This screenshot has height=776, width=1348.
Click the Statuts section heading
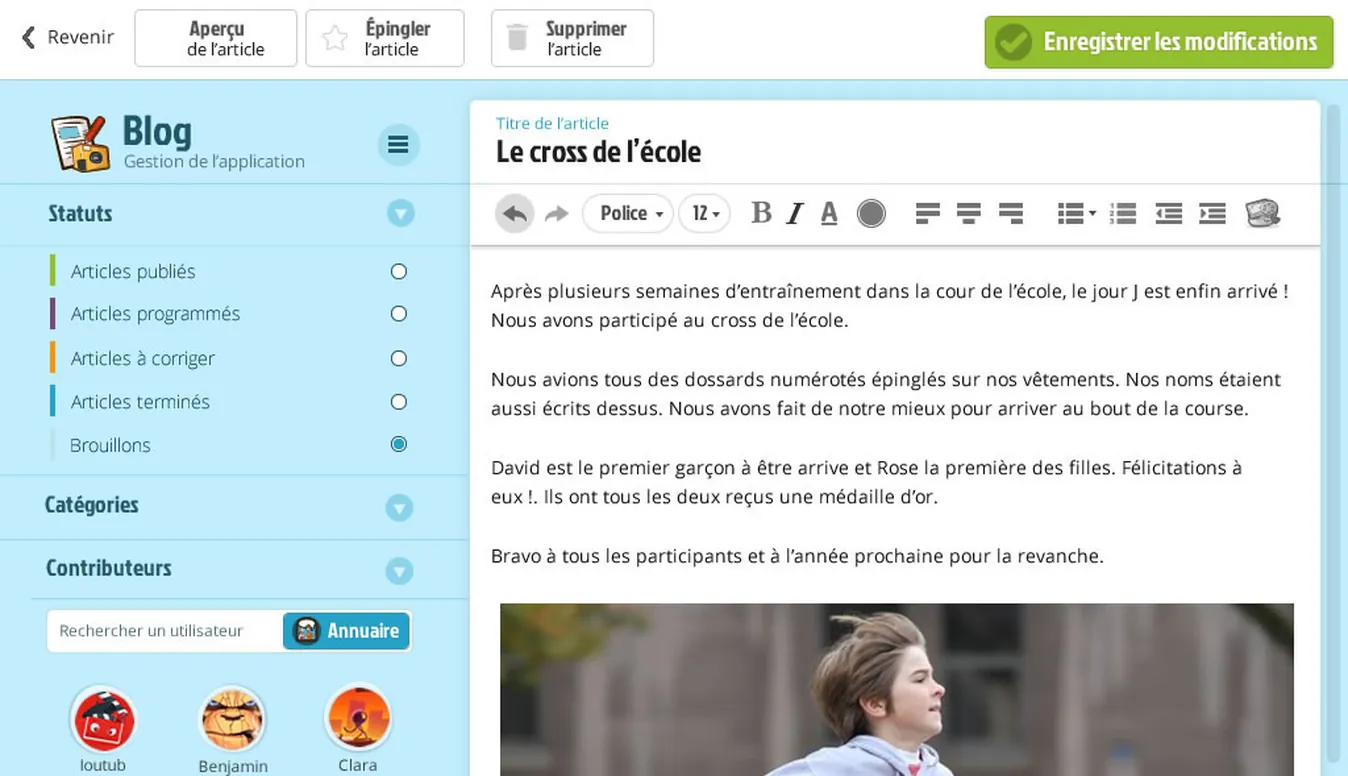[80, 213]
